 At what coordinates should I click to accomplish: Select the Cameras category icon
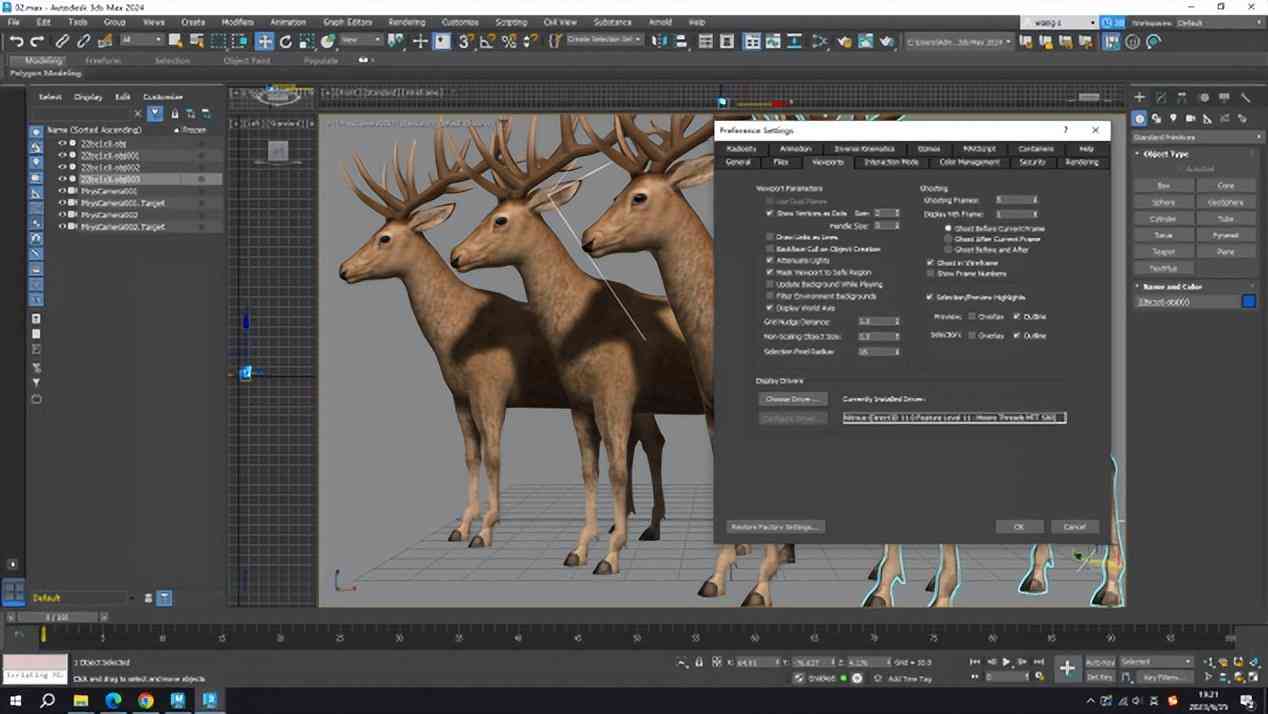click(x=1191, y=118)
